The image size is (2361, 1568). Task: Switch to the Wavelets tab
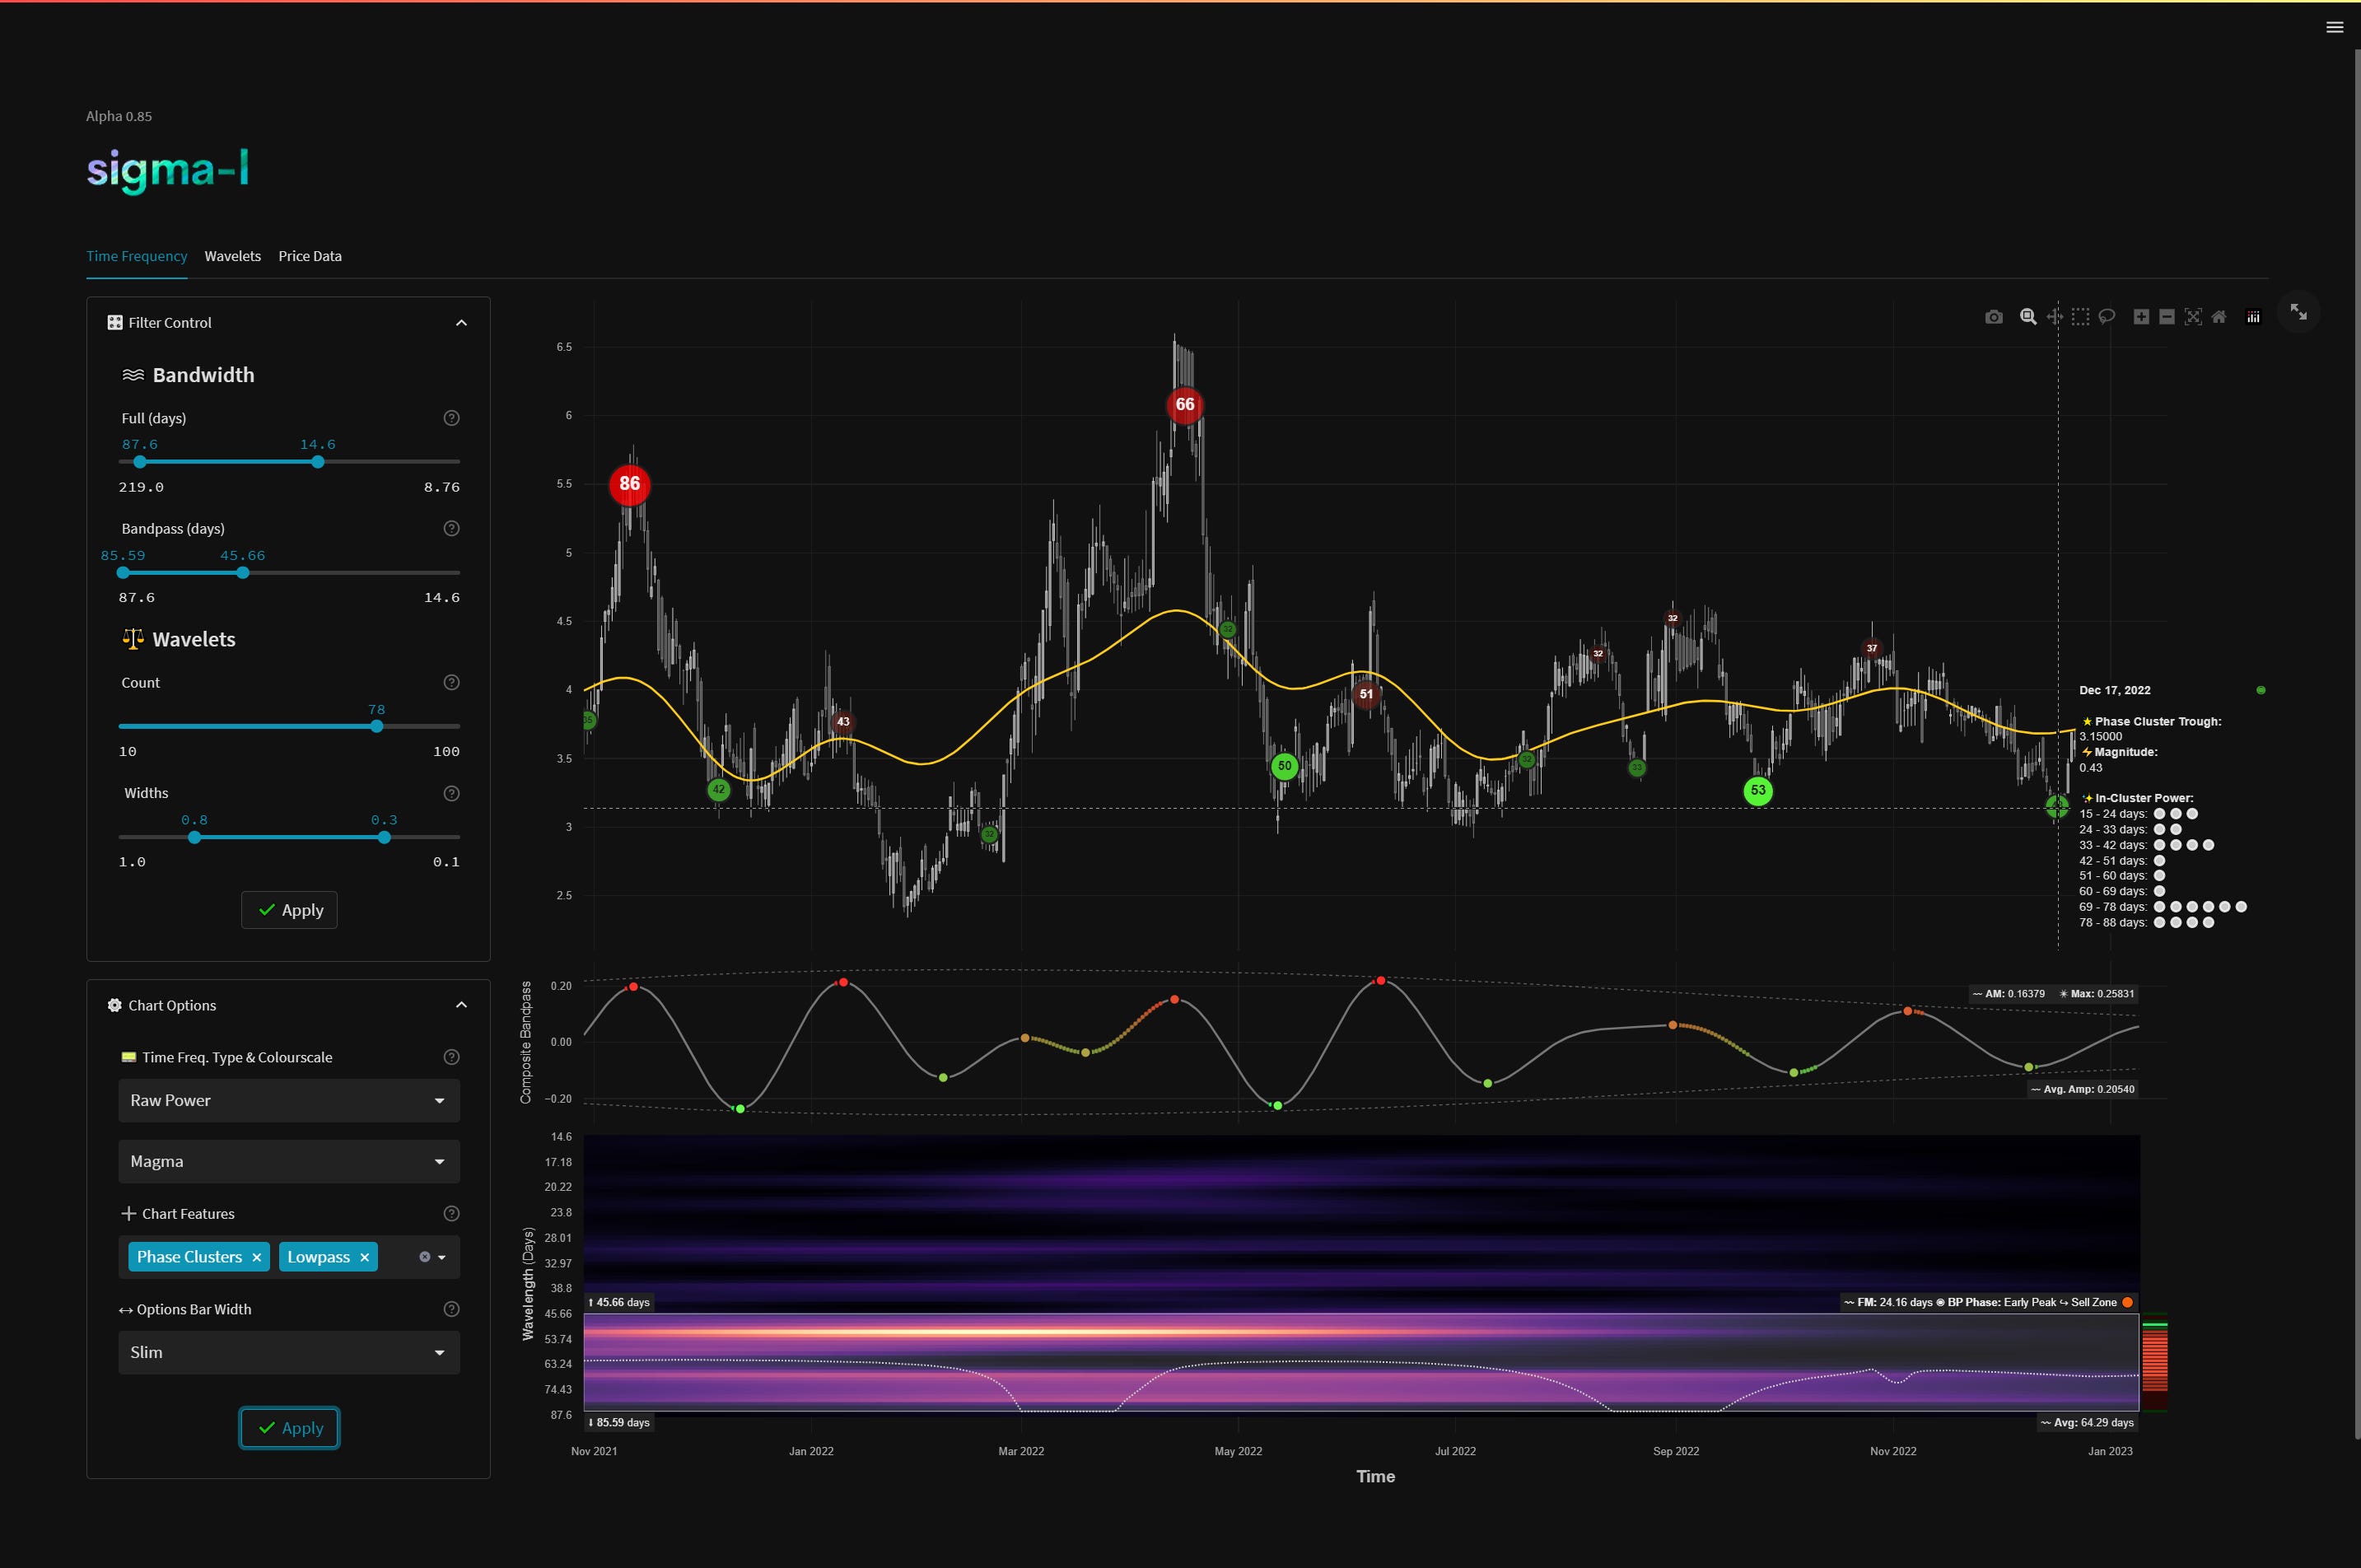click(232, 256)
